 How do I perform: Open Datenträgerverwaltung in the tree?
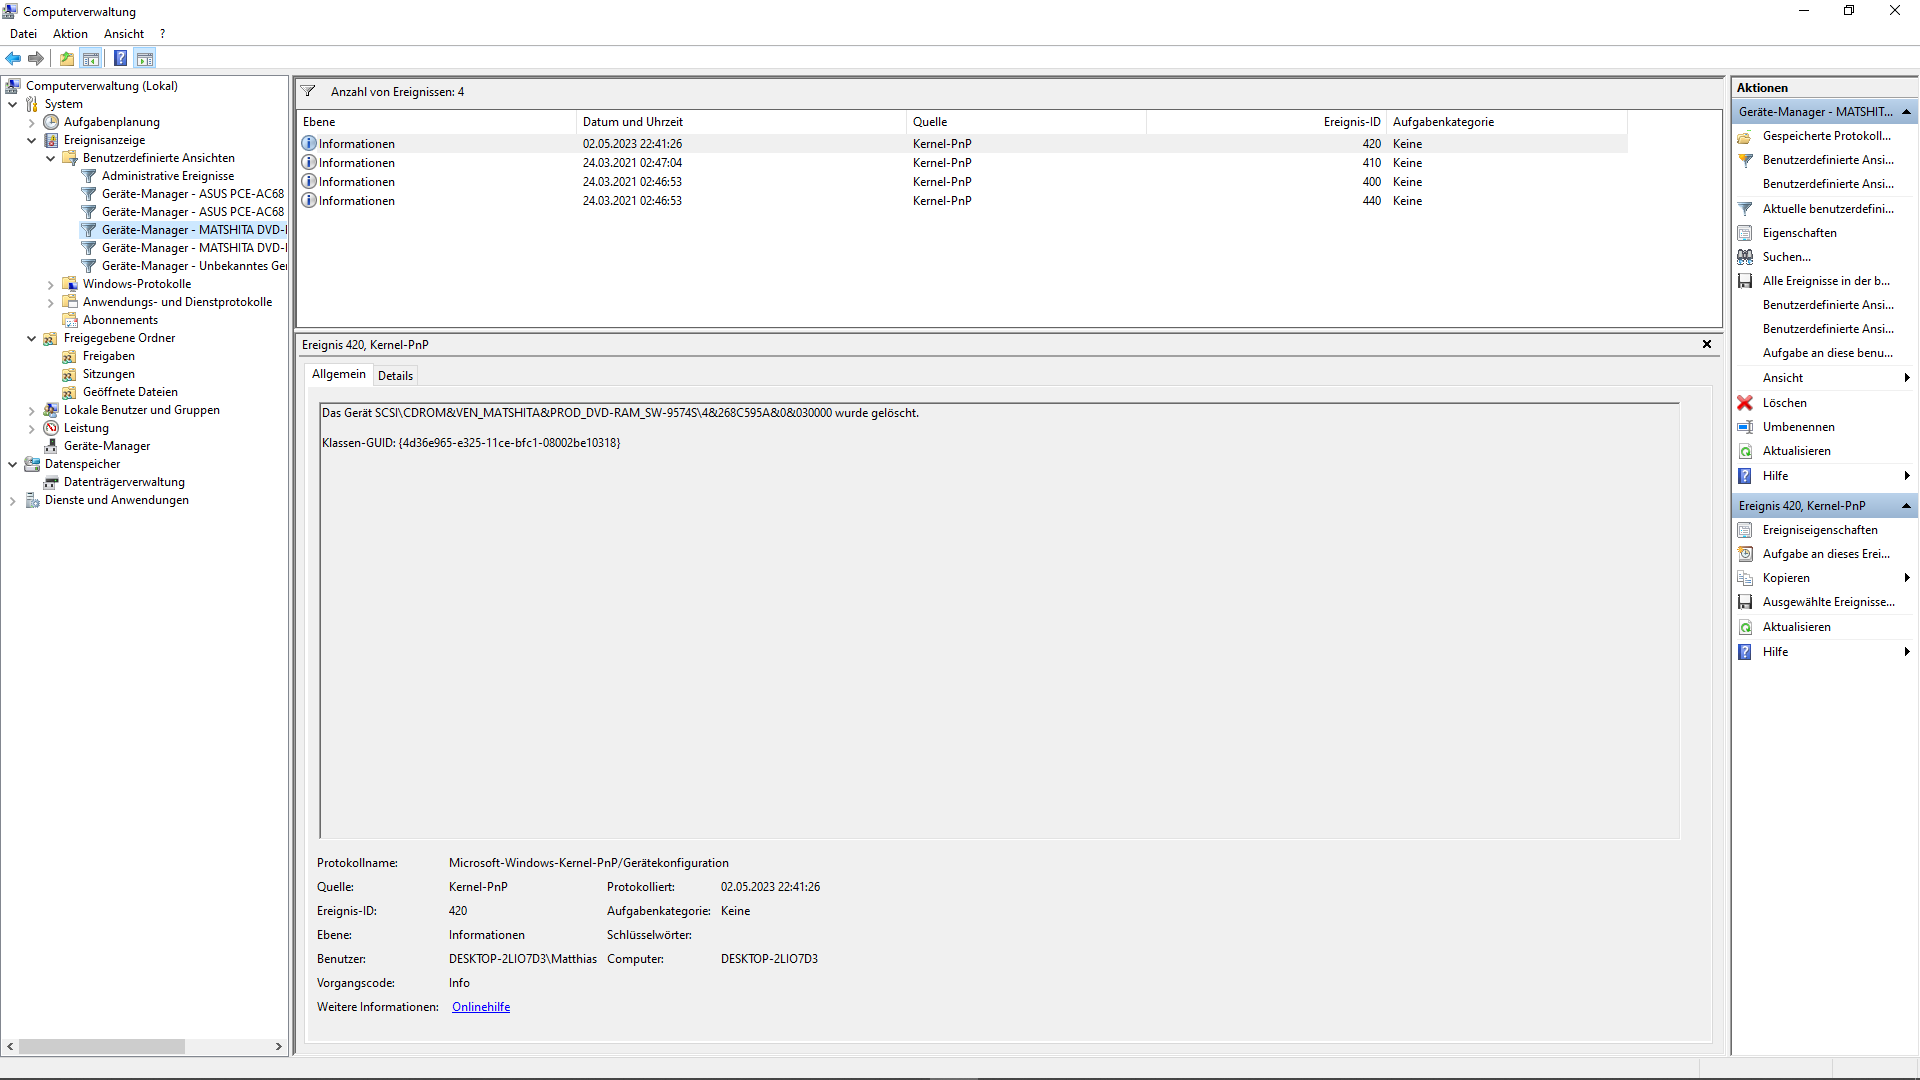coord(124,482)
